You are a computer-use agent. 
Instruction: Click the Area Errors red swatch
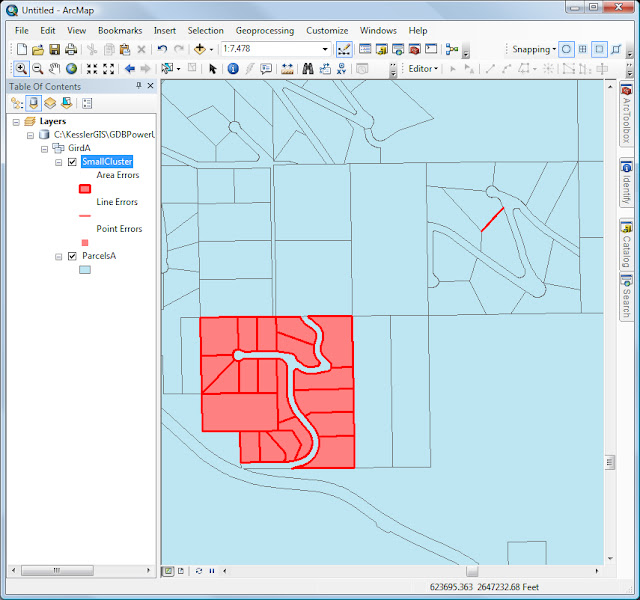point(85,188)
